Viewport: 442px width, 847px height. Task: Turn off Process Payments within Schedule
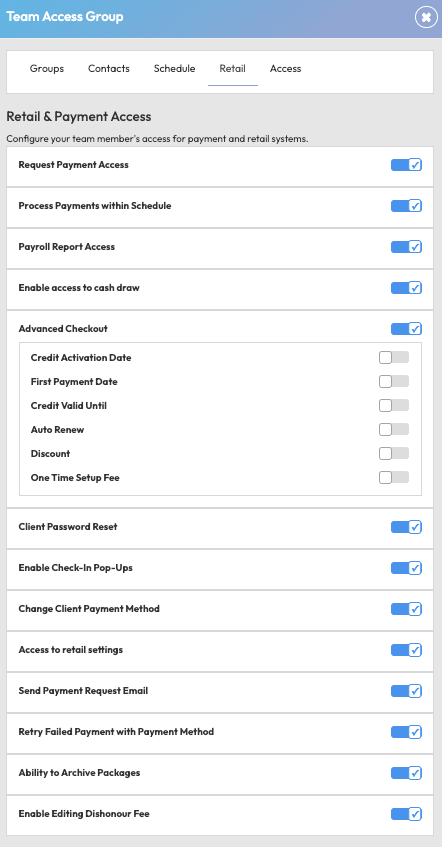[x=406, y=206]
